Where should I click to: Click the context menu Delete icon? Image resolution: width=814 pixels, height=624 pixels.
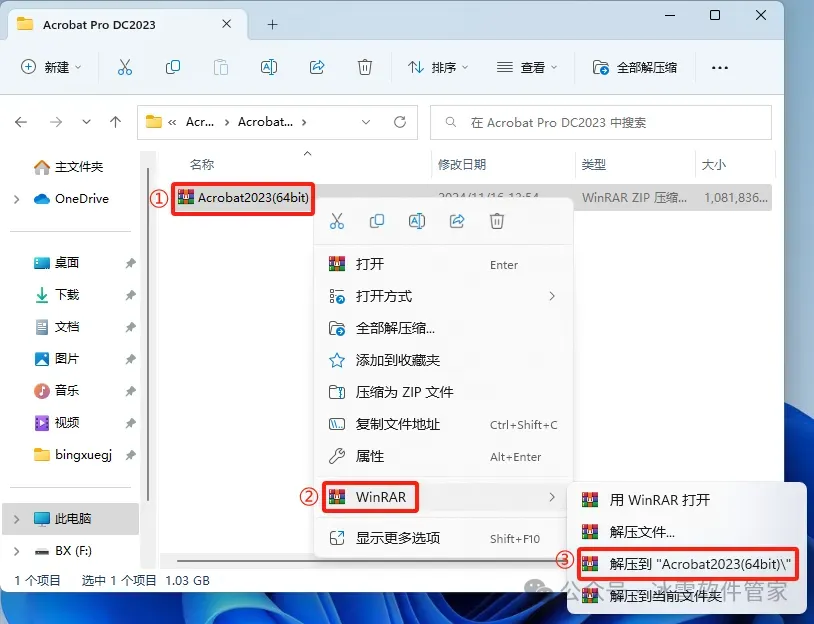pyautogui.click(x=497, y=221)
